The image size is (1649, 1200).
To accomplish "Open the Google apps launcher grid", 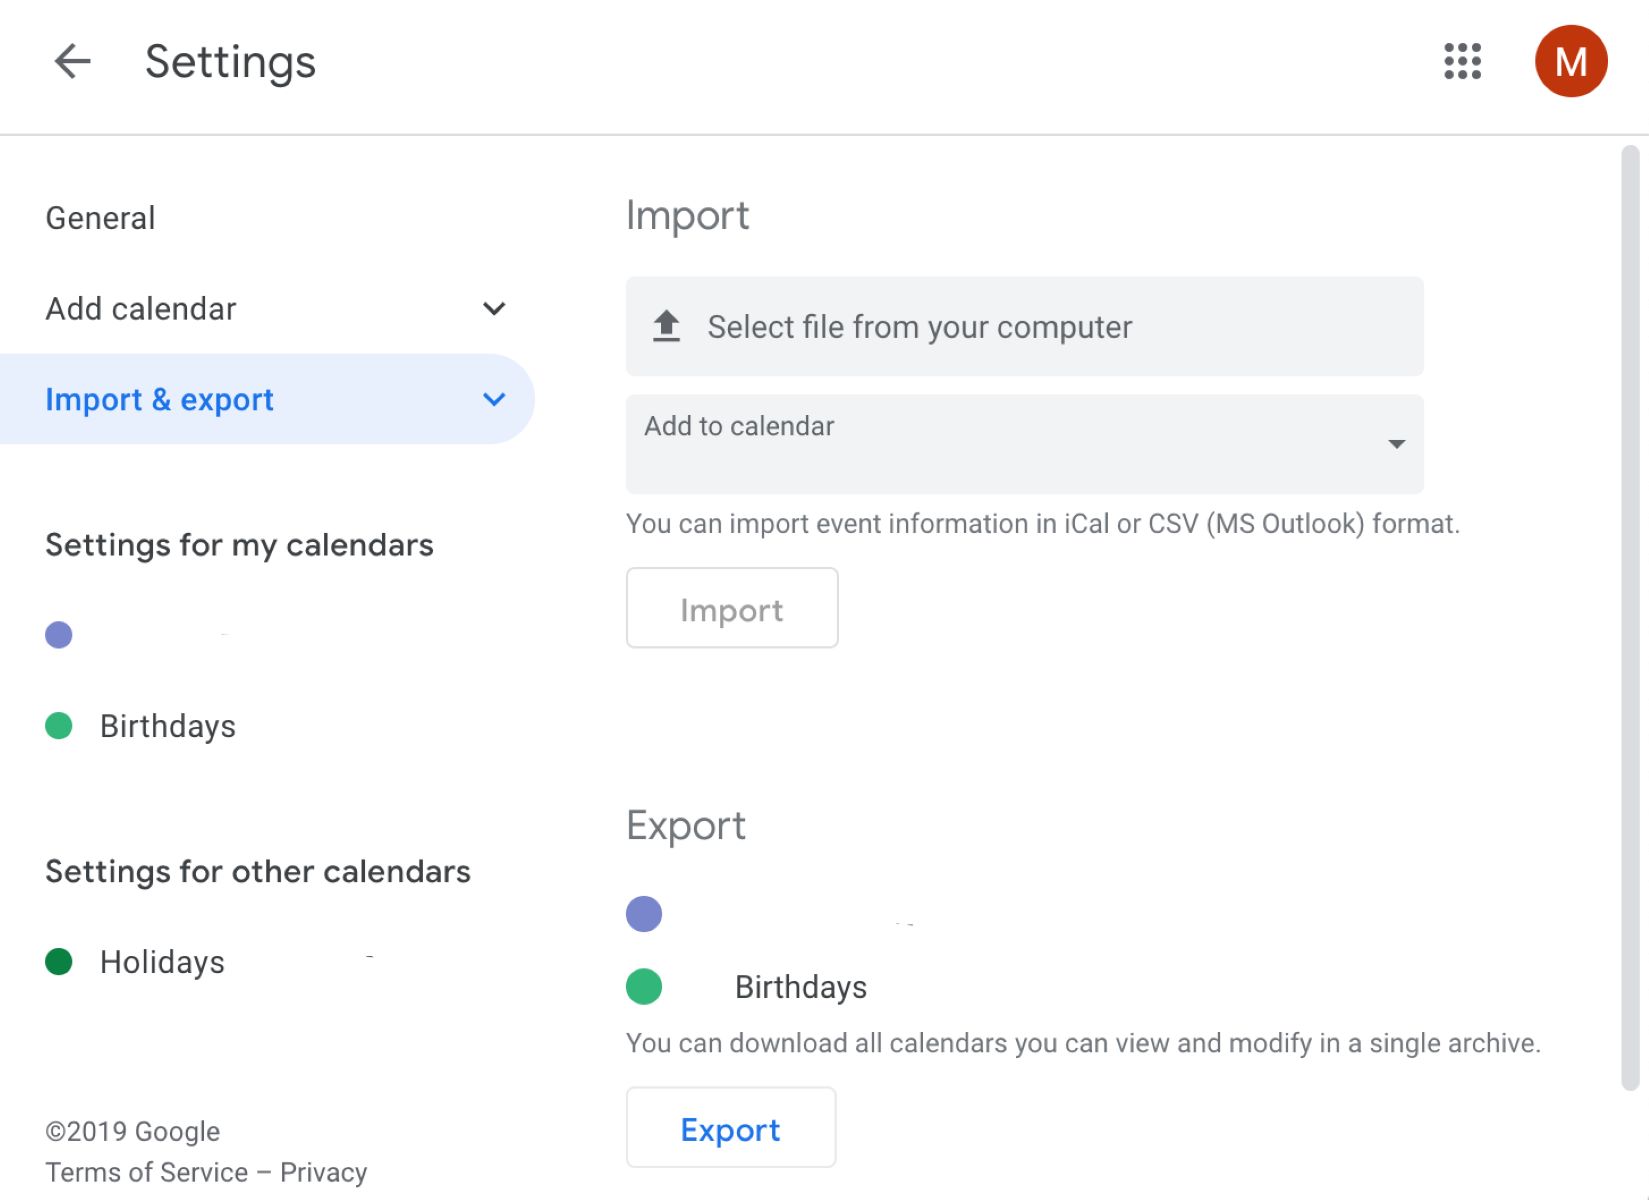I will coord(1462,62).
